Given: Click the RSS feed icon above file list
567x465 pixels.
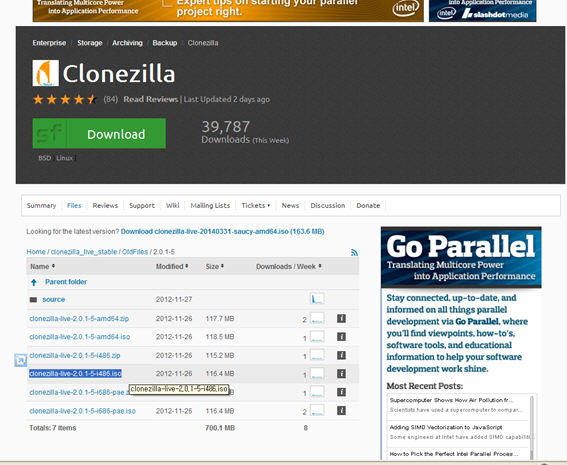Looking at the screenshot, I should click(x=354, y=252).
